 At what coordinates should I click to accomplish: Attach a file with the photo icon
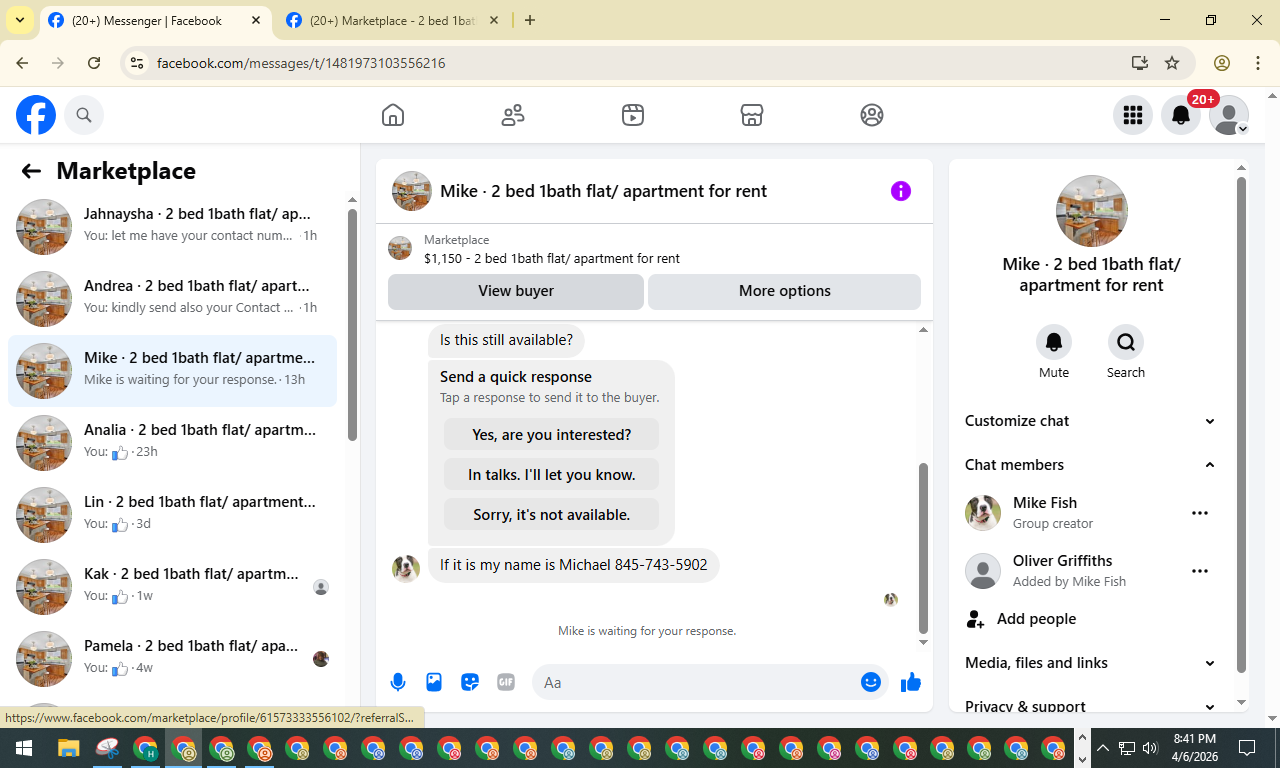point(434,683)
